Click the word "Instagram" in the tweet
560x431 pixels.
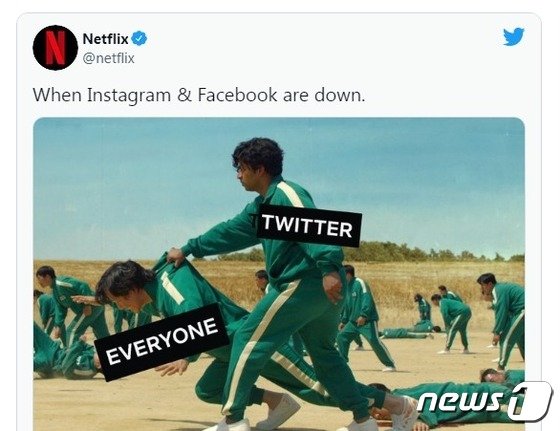(x=129, y=96)
